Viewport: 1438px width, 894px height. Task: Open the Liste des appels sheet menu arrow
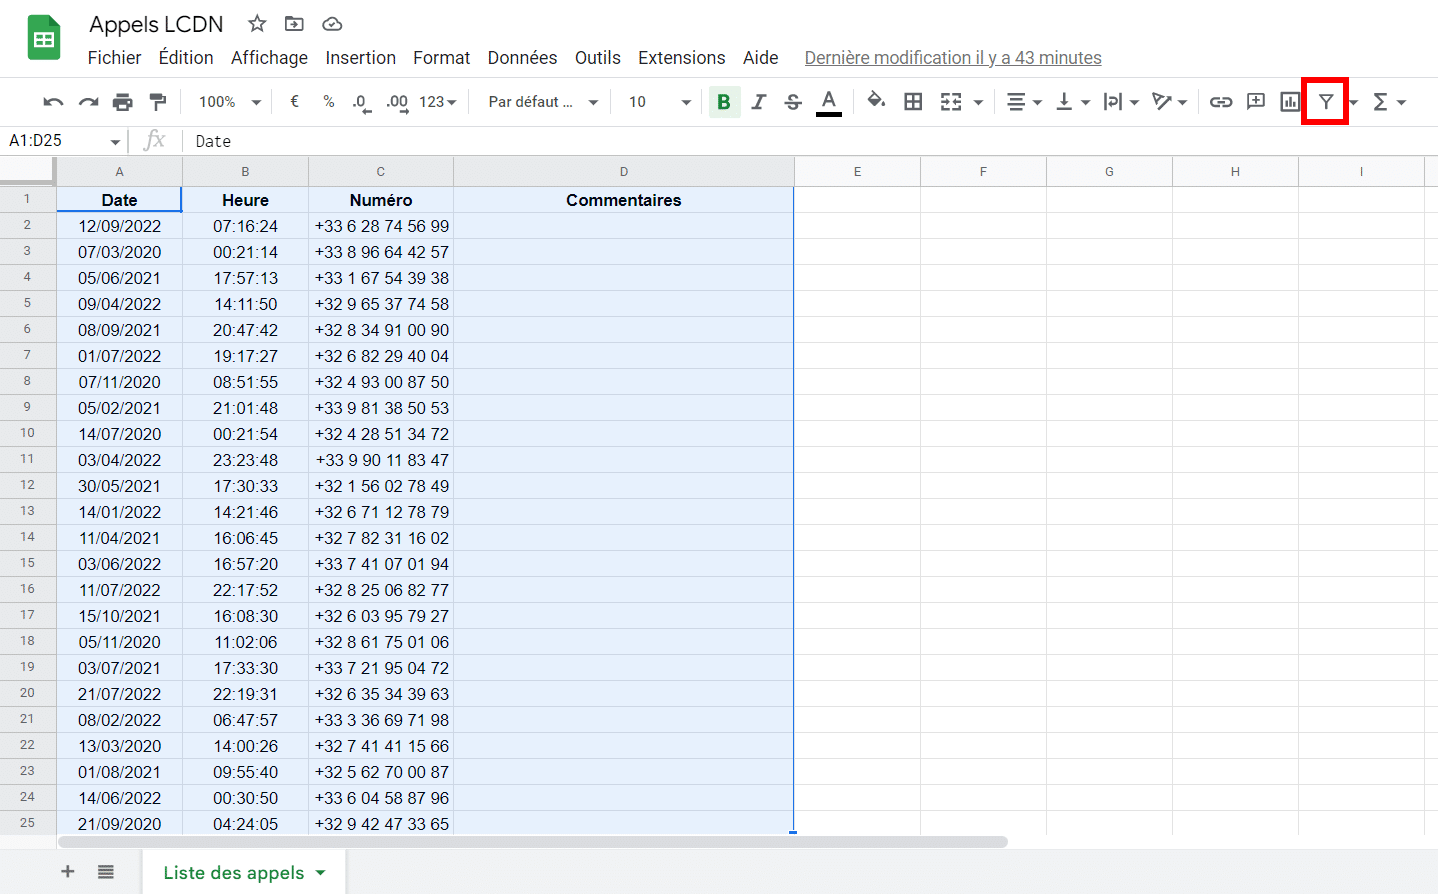pos(320,872)
